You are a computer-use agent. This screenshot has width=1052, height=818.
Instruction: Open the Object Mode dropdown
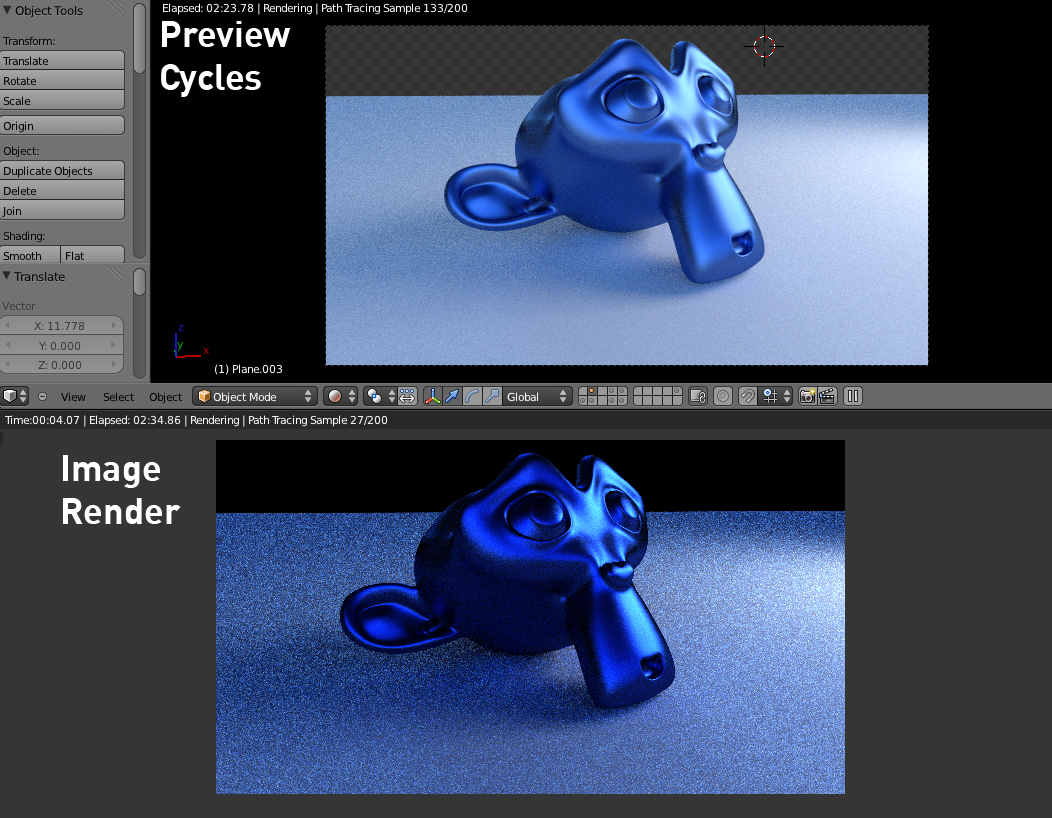pyautogui.click(x=255, y=397)
